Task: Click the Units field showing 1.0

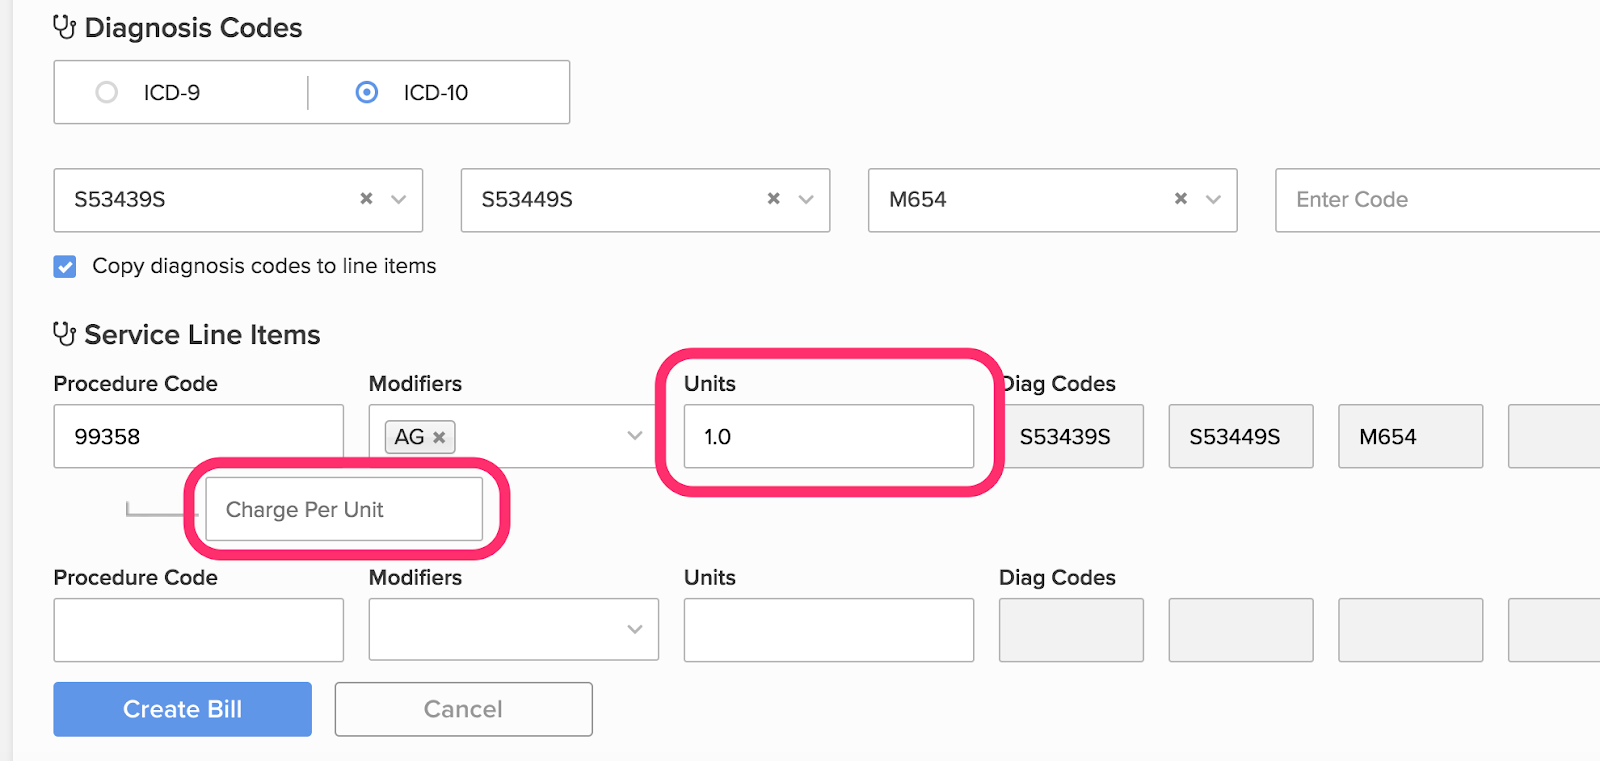Action: pyautogui.click(x=829, y=436)
